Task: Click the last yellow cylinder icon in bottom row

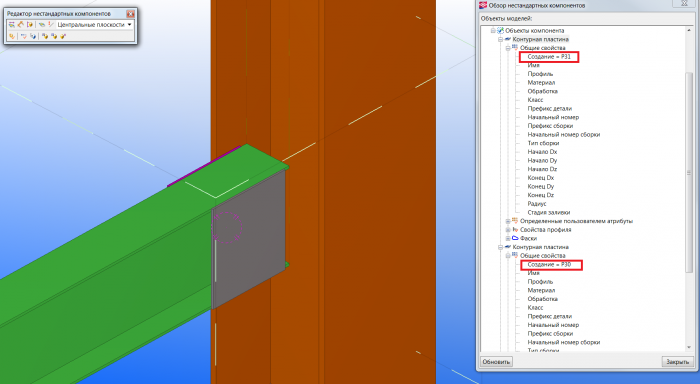Action: coord(63,36)
